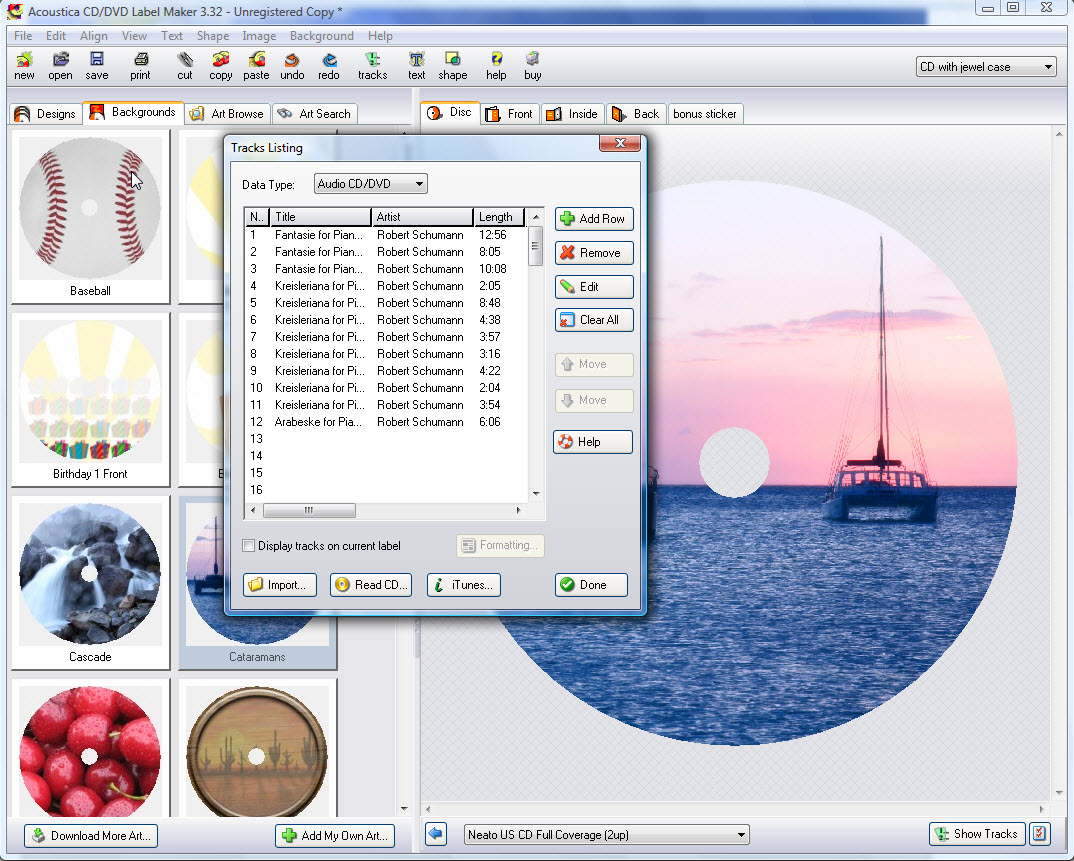The image size is (1074, 861).
Task: Click the checklist icon beside Show Tracks
Action: [x=1039, y=834]
